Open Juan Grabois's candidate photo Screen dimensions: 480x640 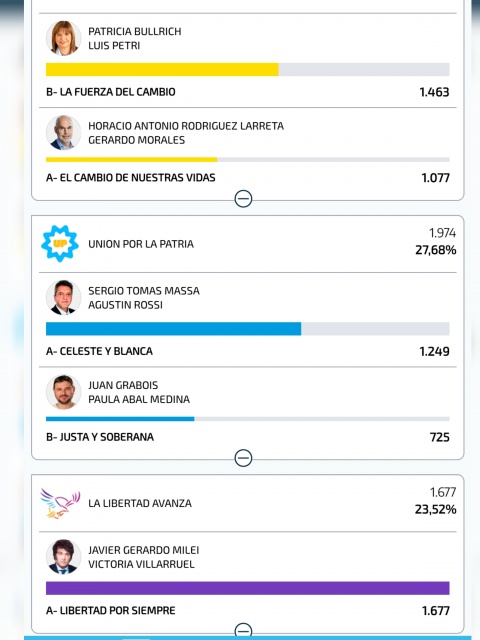63,392
